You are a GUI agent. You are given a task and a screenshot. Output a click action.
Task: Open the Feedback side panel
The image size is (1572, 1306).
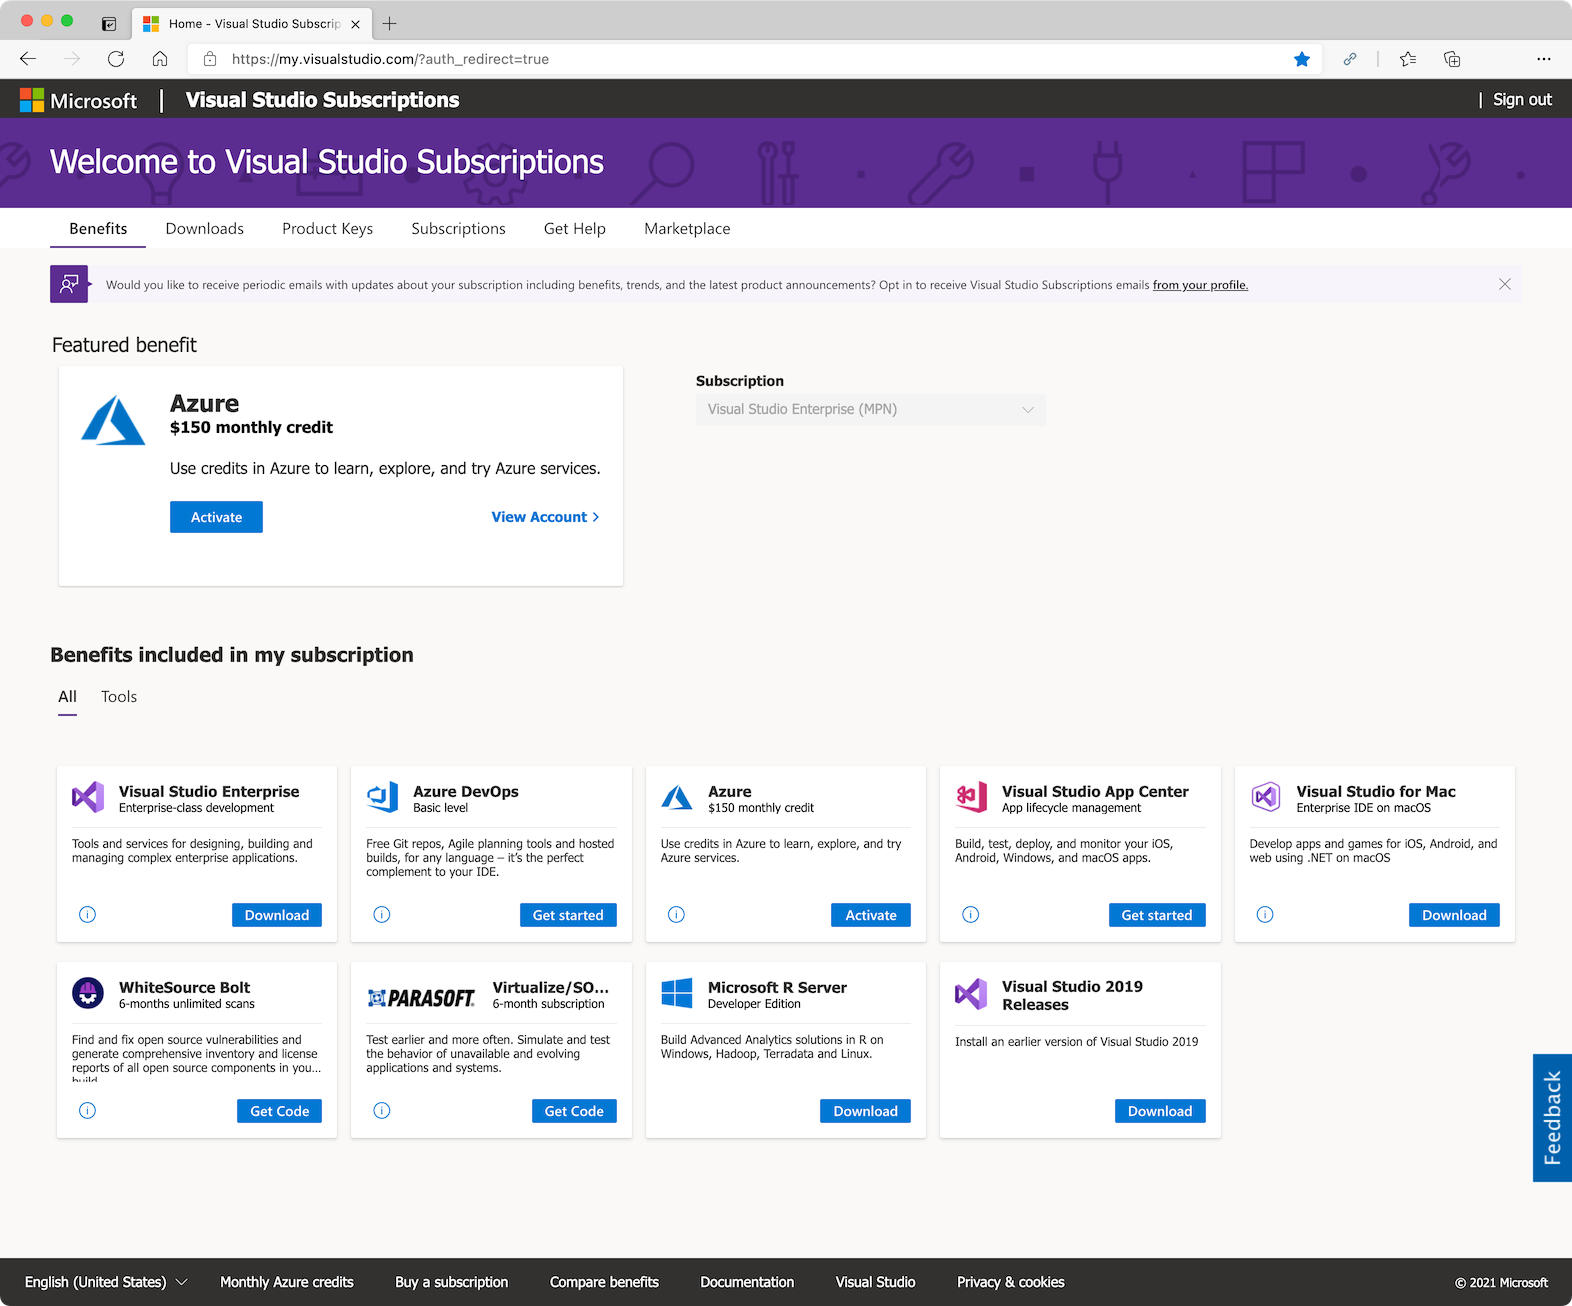[x=1552, y=1118]
